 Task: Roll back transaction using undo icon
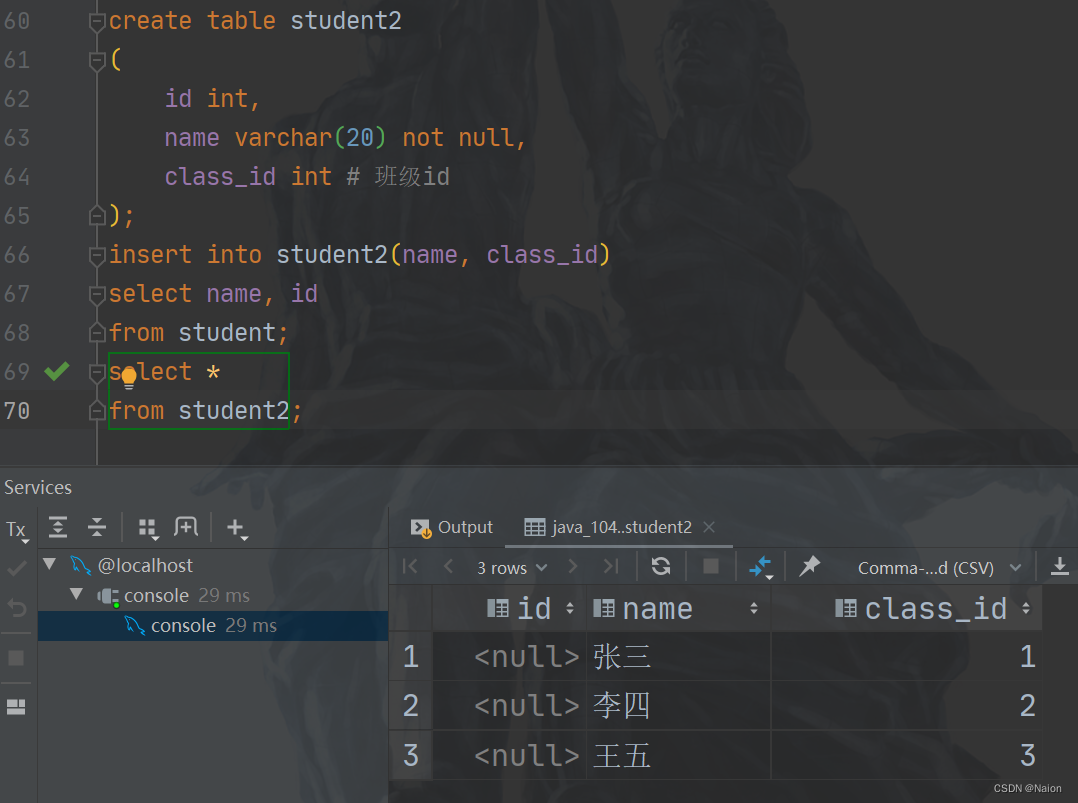click(16, 608)
